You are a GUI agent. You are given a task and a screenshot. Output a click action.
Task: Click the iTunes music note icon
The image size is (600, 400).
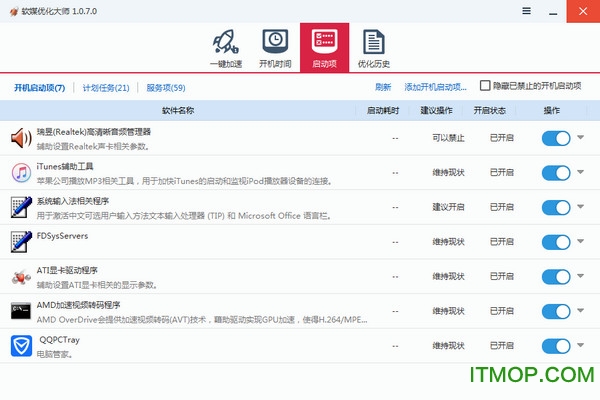(21, 173)
